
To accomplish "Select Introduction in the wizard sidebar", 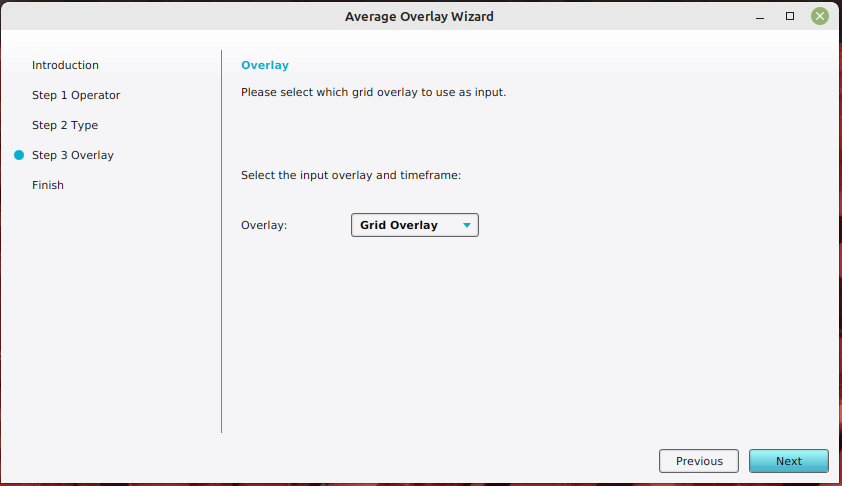I will click(65, 65).
